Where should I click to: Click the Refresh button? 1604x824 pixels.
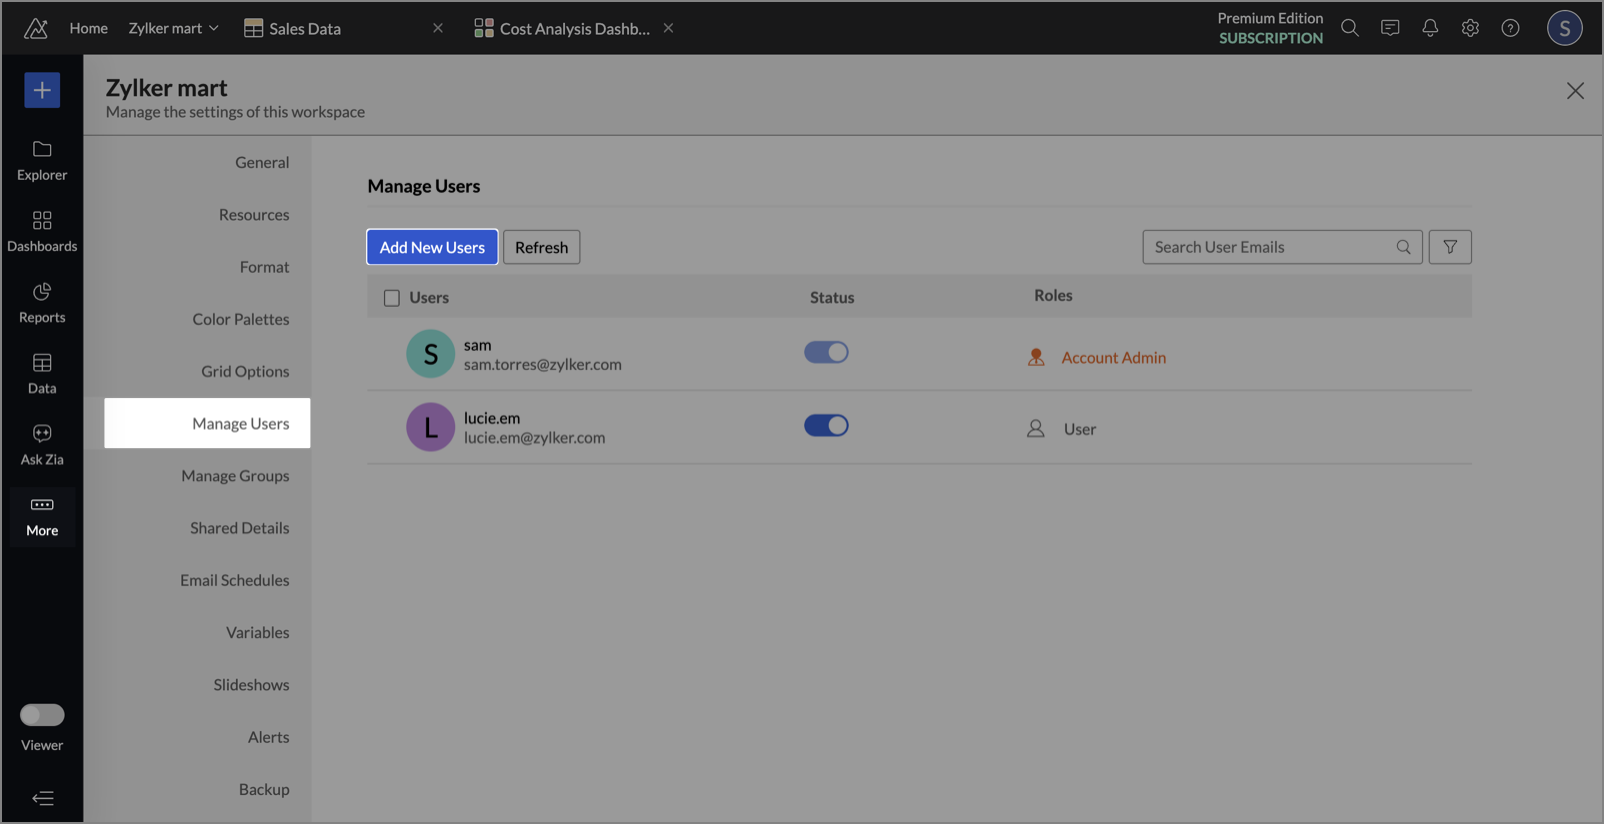click(541, 247)
